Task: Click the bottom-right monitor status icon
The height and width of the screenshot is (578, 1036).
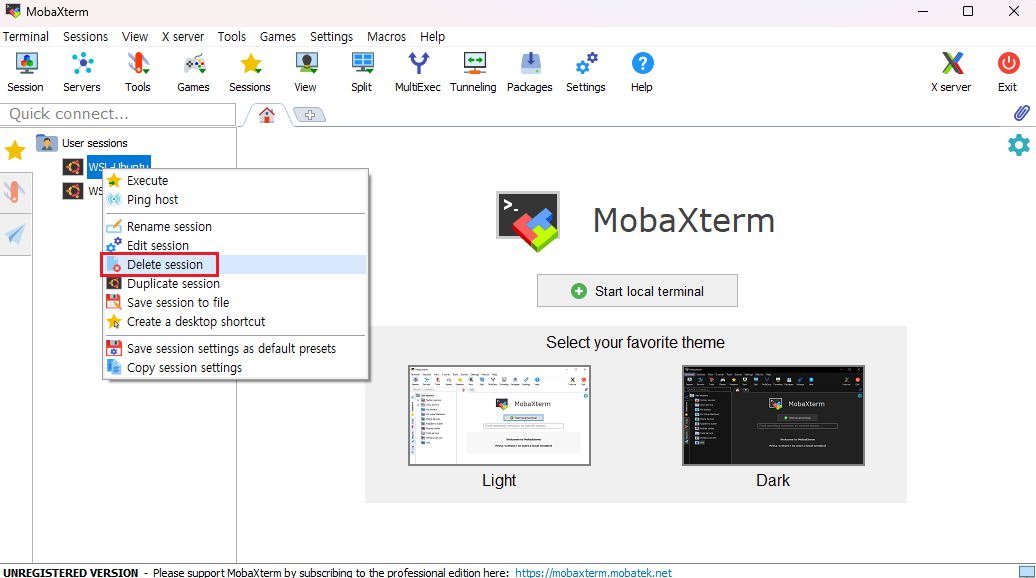Action: pos(1027,572)
